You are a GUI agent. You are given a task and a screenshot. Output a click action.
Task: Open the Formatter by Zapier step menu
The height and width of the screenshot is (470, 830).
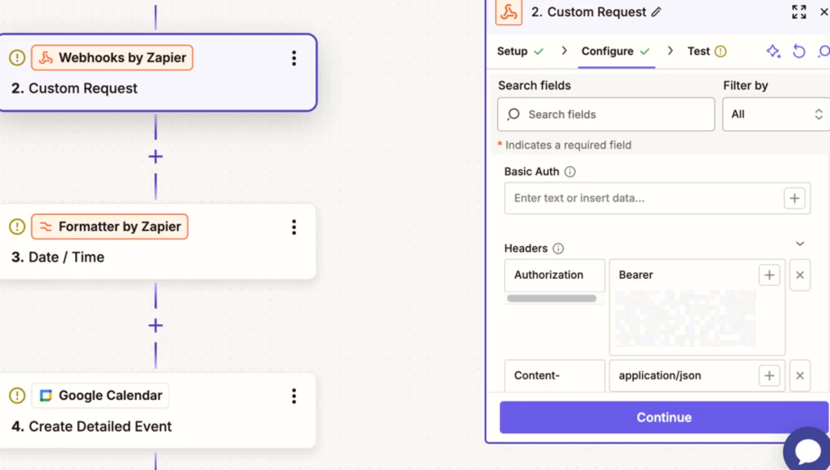tap(294, 227)
